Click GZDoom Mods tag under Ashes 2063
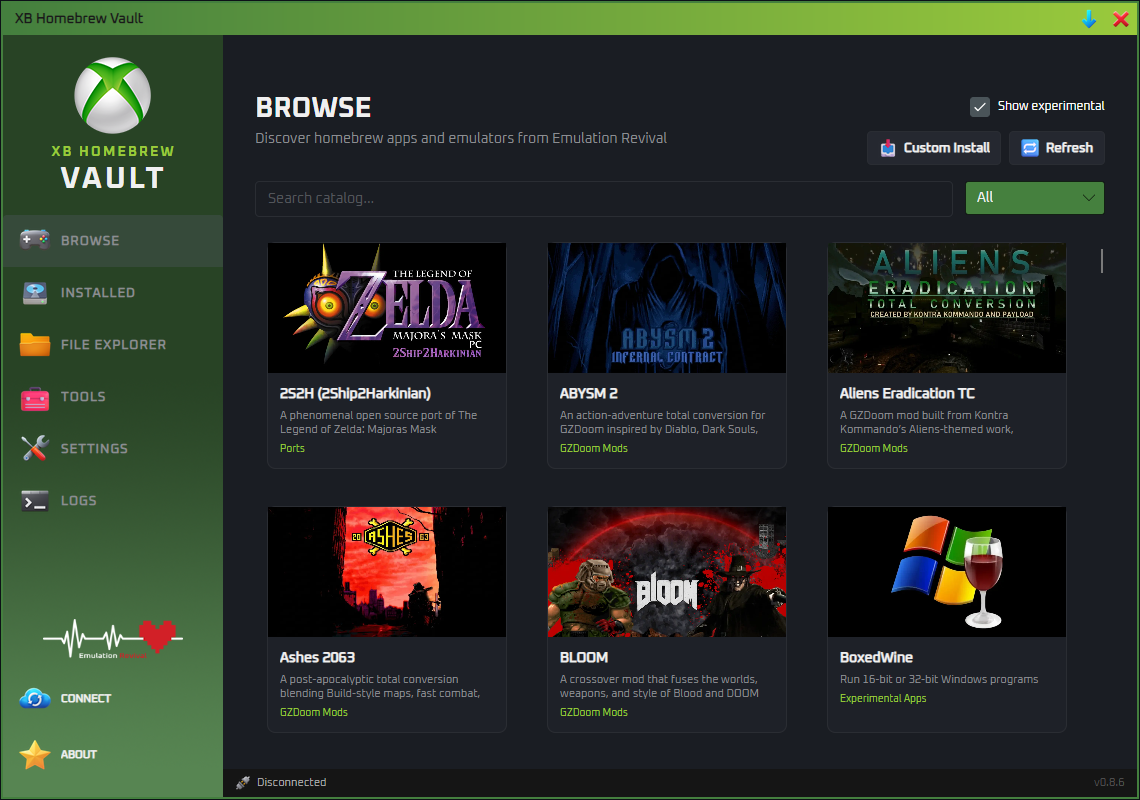 click(314, 713)
